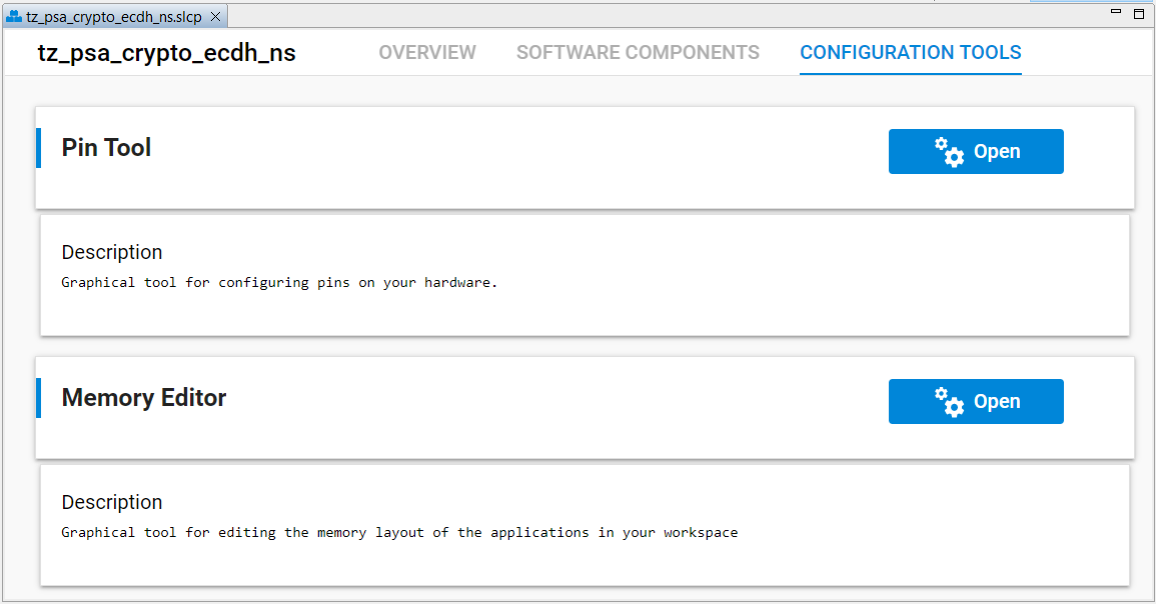The height and width of the screenshot is (604, 1156).
Task: Select the CONFIGURATION TOOLS tab
Action: (x=910, y=53)
